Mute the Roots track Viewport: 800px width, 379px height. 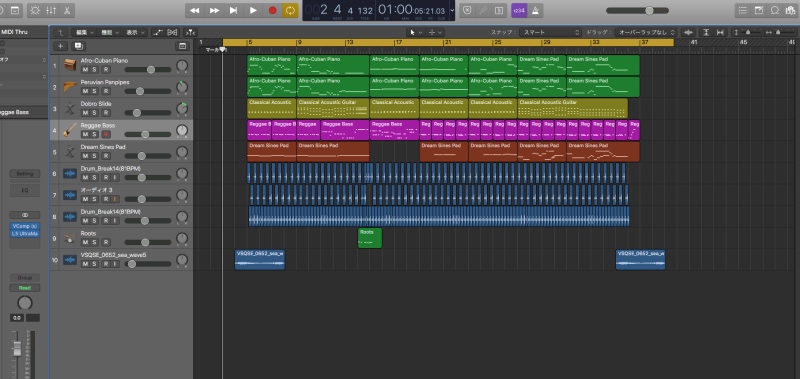point(85,242)
